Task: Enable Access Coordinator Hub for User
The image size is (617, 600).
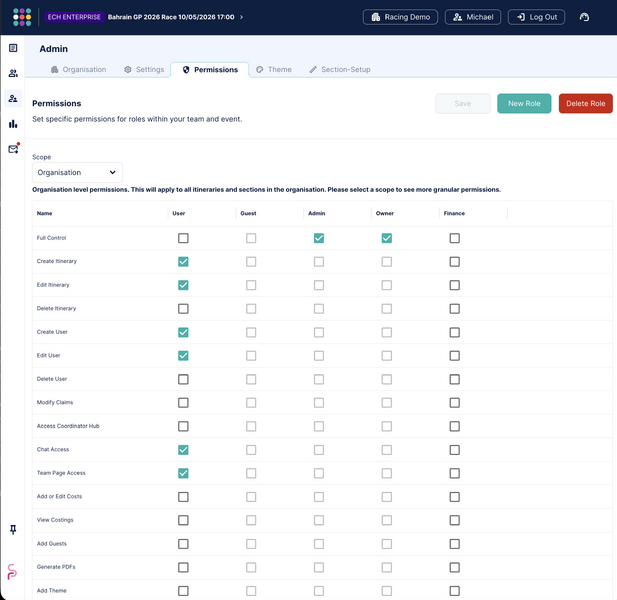Action: pos(183,426)
